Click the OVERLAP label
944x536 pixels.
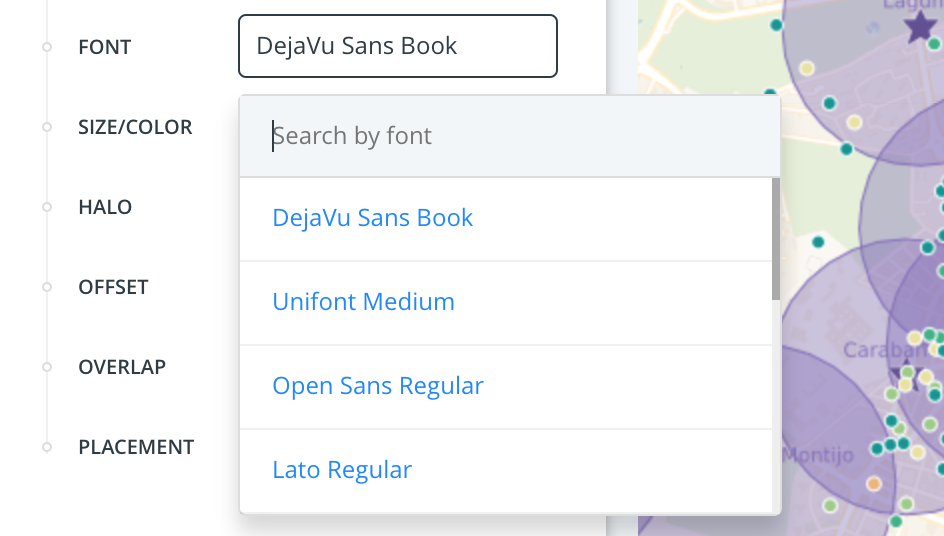122,367
